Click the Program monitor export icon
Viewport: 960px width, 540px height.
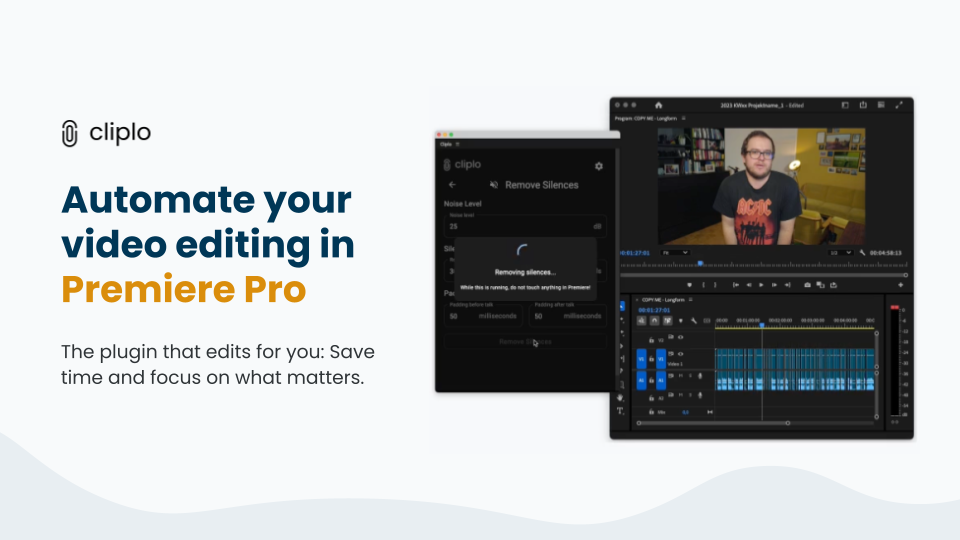(833, 285)
